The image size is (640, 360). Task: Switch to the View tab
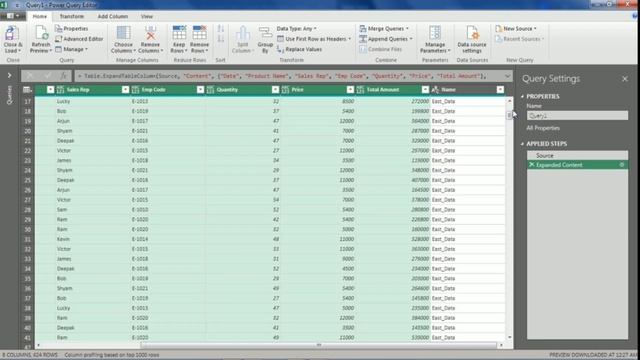(x=147, y=16)
